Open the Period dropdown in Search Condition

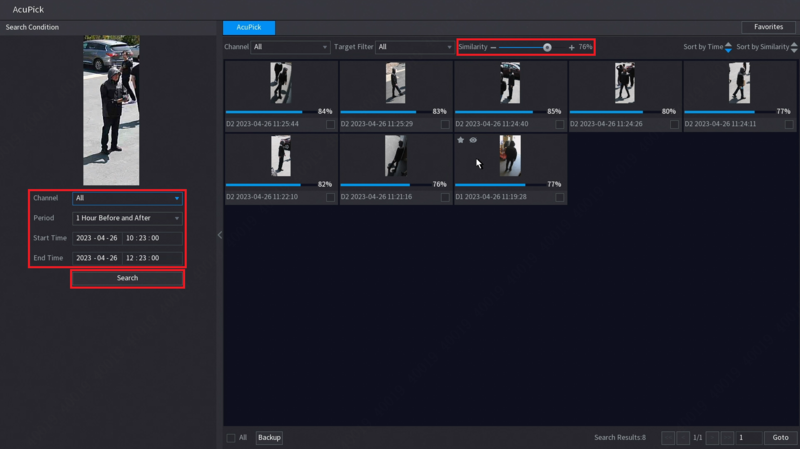[x=127, y=218]
